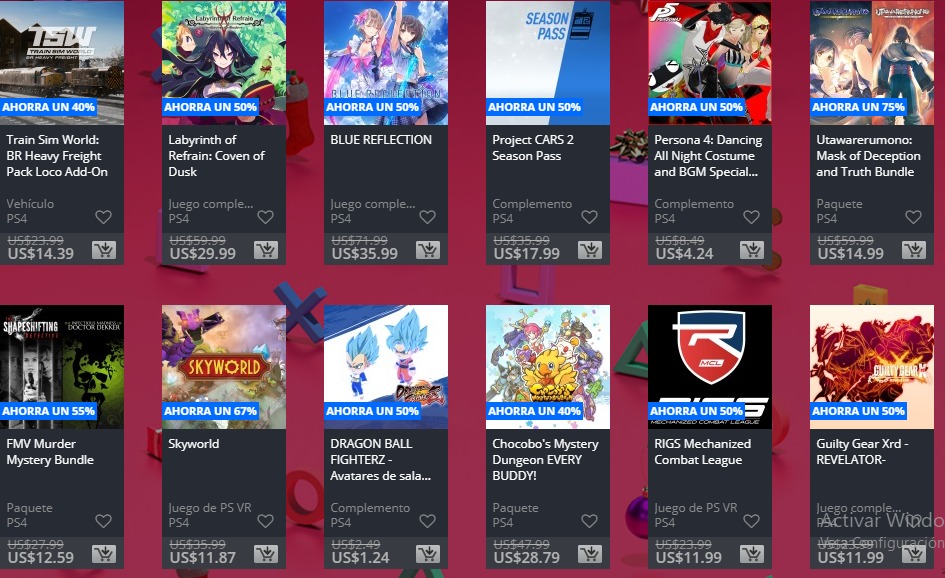
Task: Add Train Sim World add-on to cart
Action: point(104,250)
